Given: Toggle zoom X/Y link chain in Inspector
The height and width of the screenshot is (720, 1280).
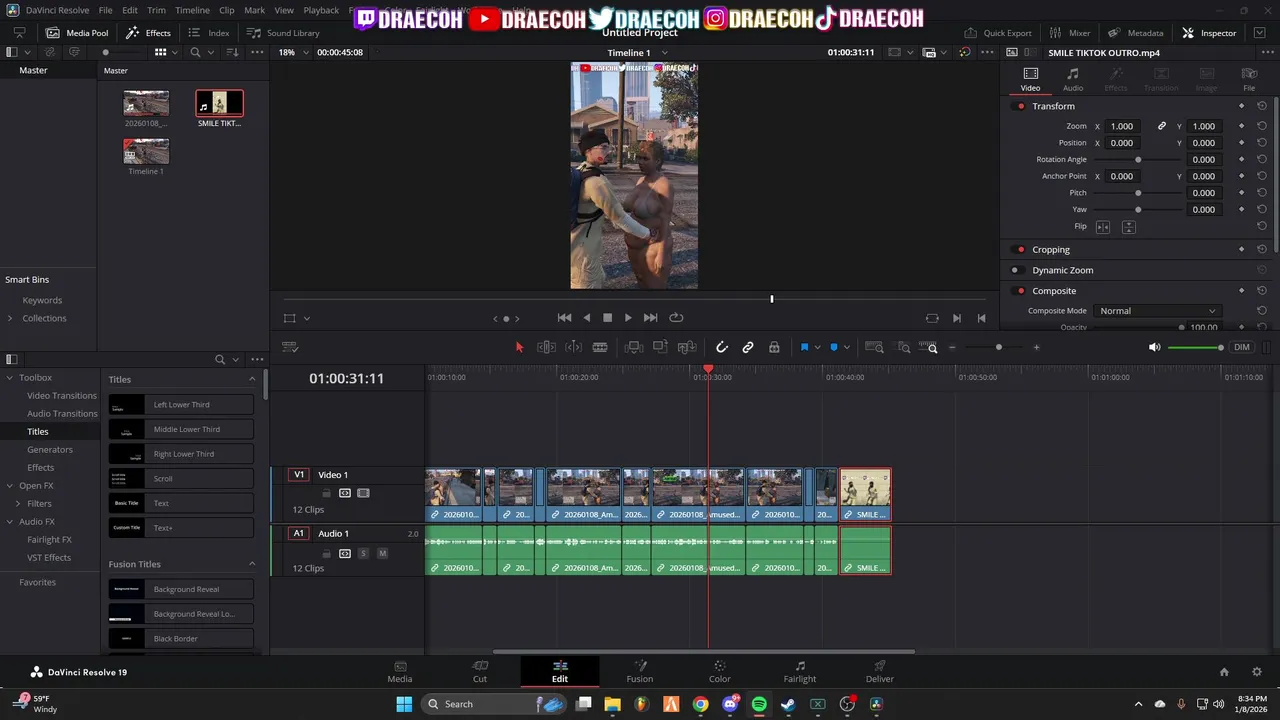Looking at the screenshot, I should click(1162, 126).
